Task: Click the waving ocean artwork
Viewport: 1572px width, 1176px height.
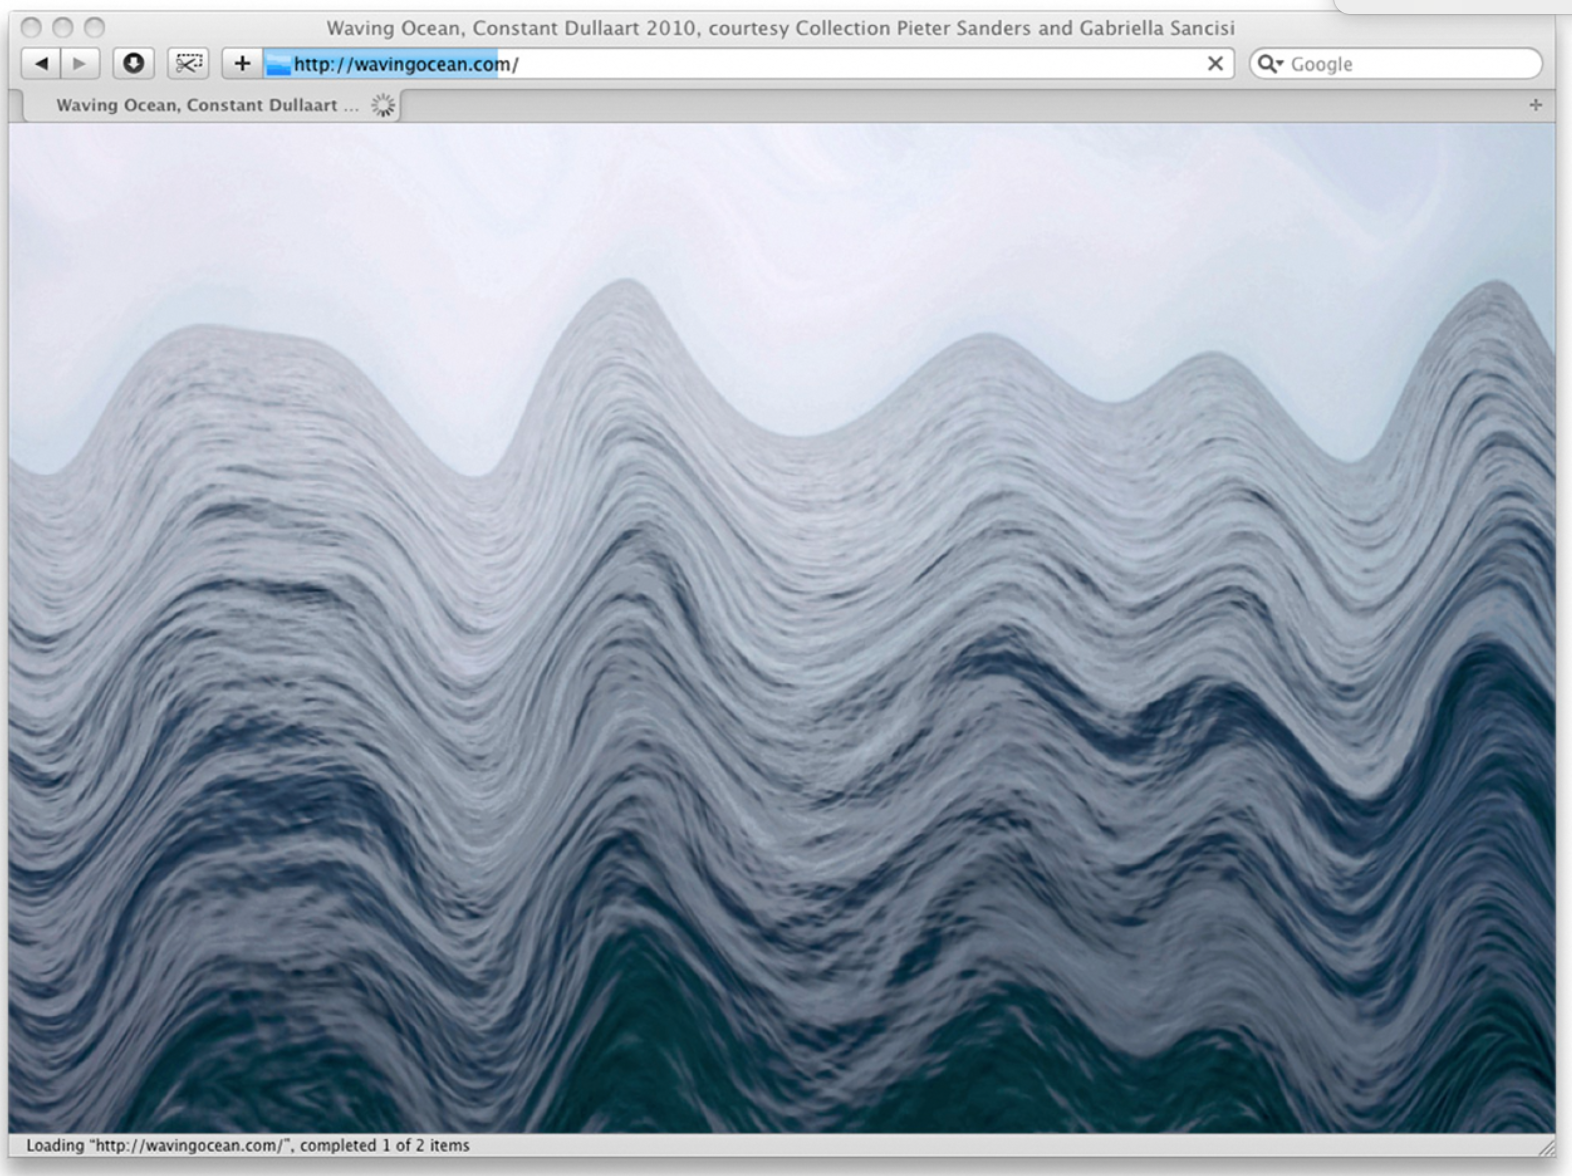Action: click(782, 628)
